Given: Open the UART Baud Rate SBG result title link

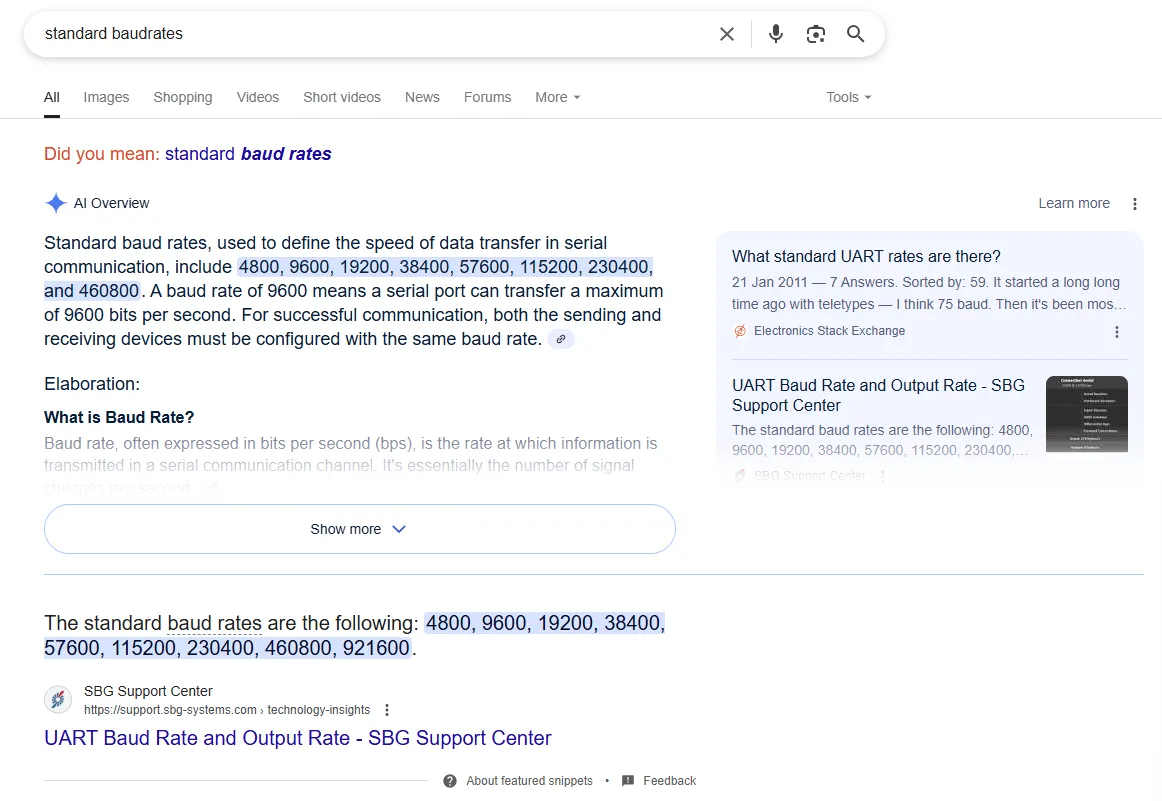Looking at the screenshot, I should [x=297, y=738].
